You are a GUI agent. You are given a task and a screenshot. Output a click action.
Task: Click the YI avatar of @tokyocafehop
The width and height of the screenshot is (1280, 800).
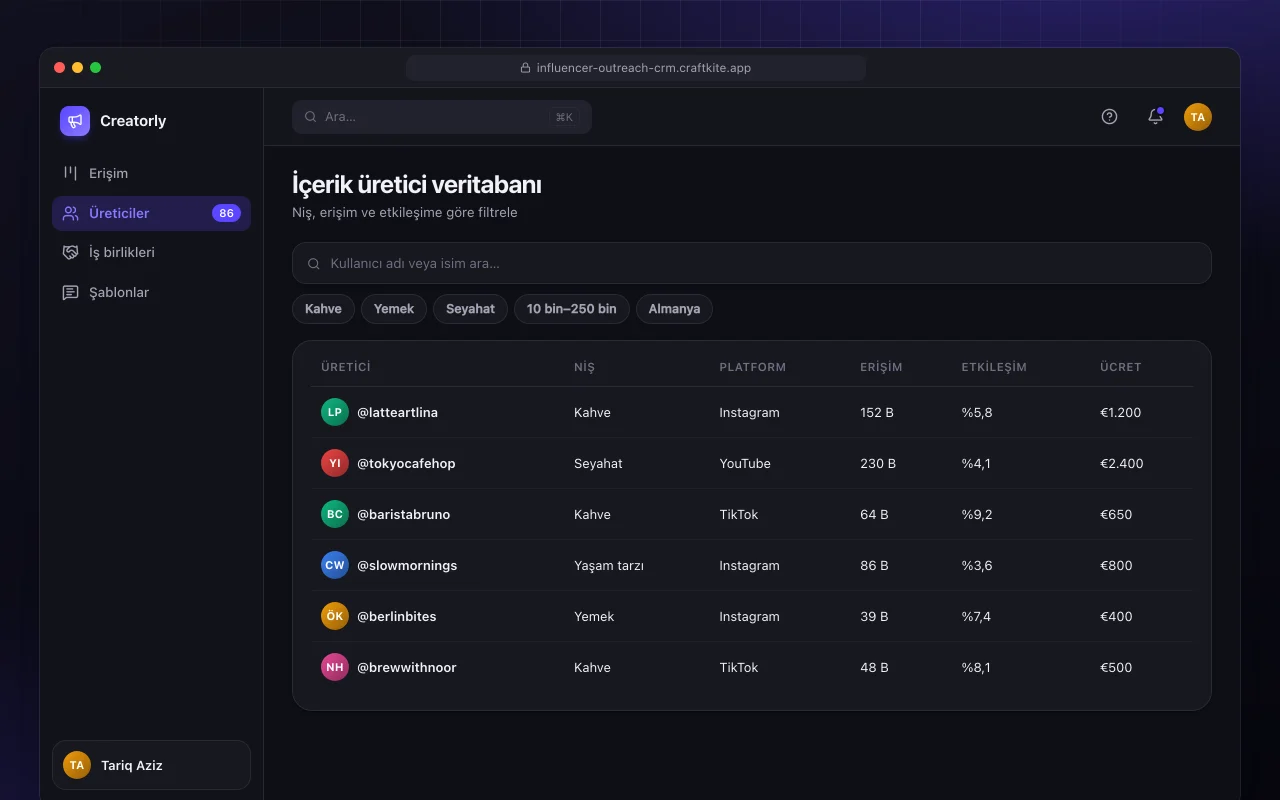pyautogui.click(x=335, y=463)
